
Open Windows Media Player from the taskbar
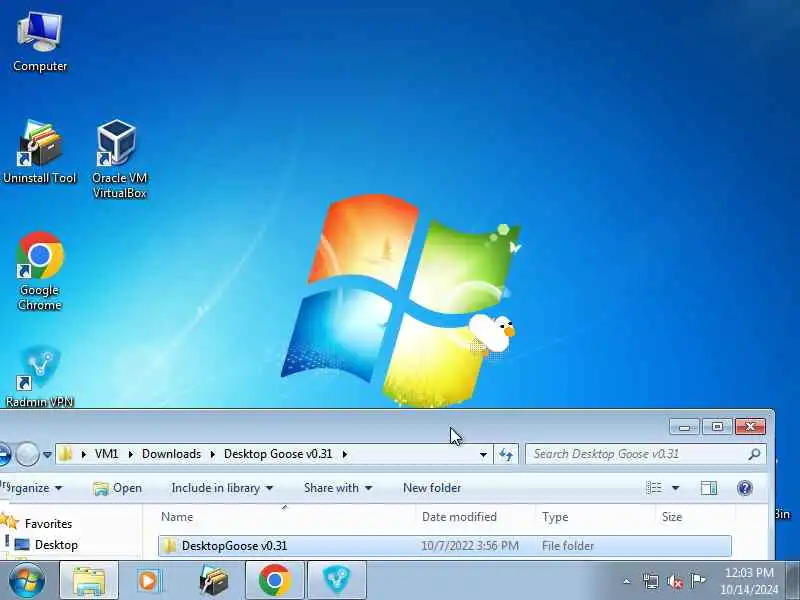pyautogui.click(x=149, y=580)
